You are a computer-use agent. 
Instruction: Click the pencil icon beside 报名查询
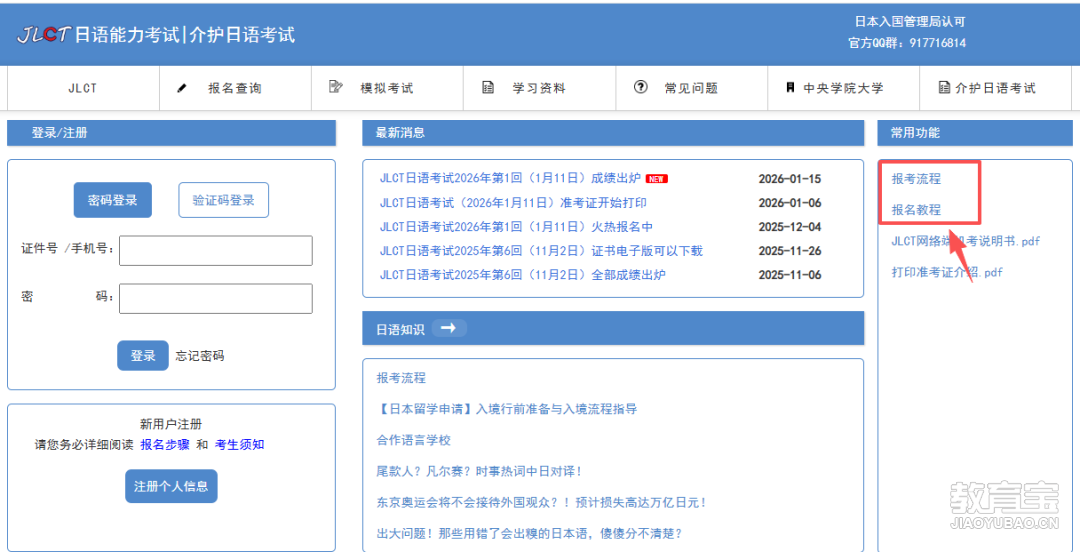(182, 88)
